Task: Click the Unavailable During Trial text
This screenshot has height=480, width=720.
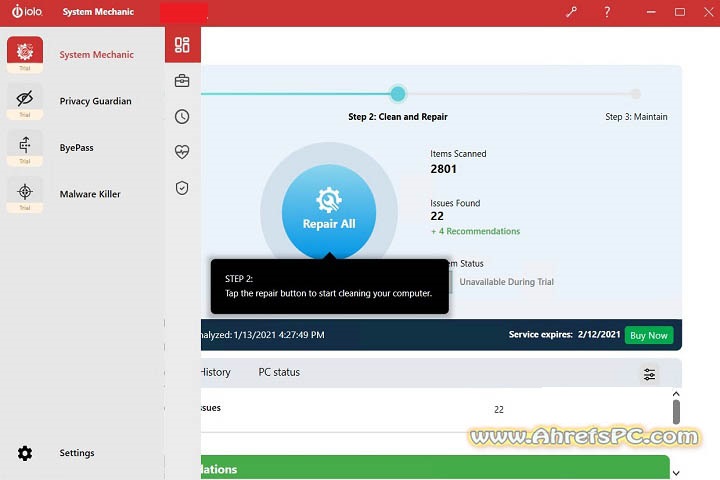Action: (506, 282)
